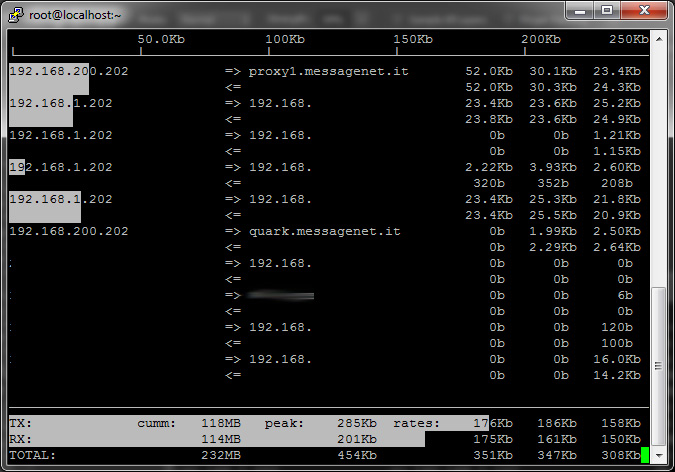Click the 285Kb peak TX value
675x472 pixels.
point(355,423)
